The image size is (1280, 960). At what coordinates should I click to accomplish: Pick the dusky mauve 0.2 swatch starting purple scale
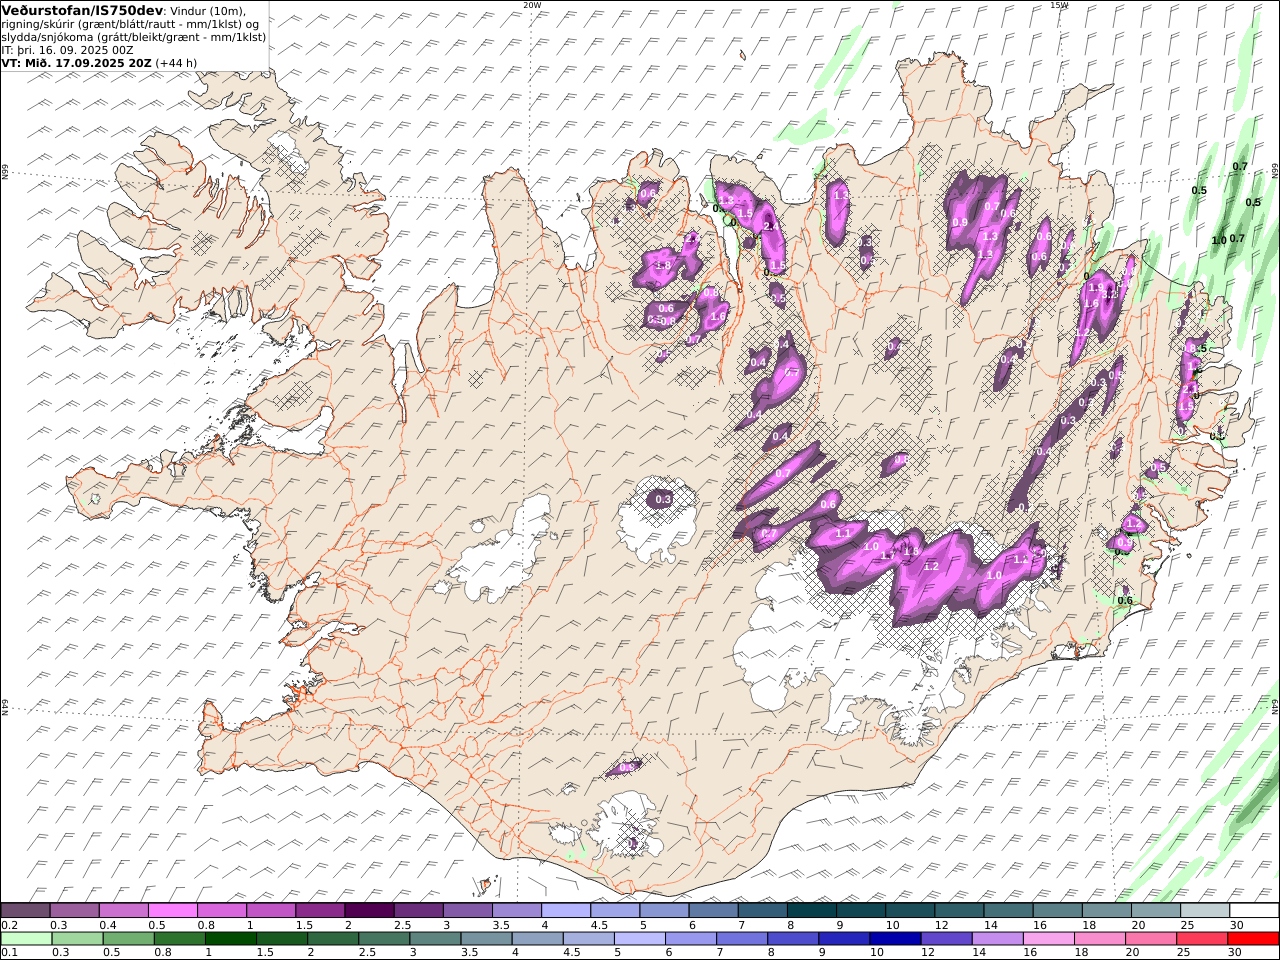pyautogui.click(x=25, y=911)
